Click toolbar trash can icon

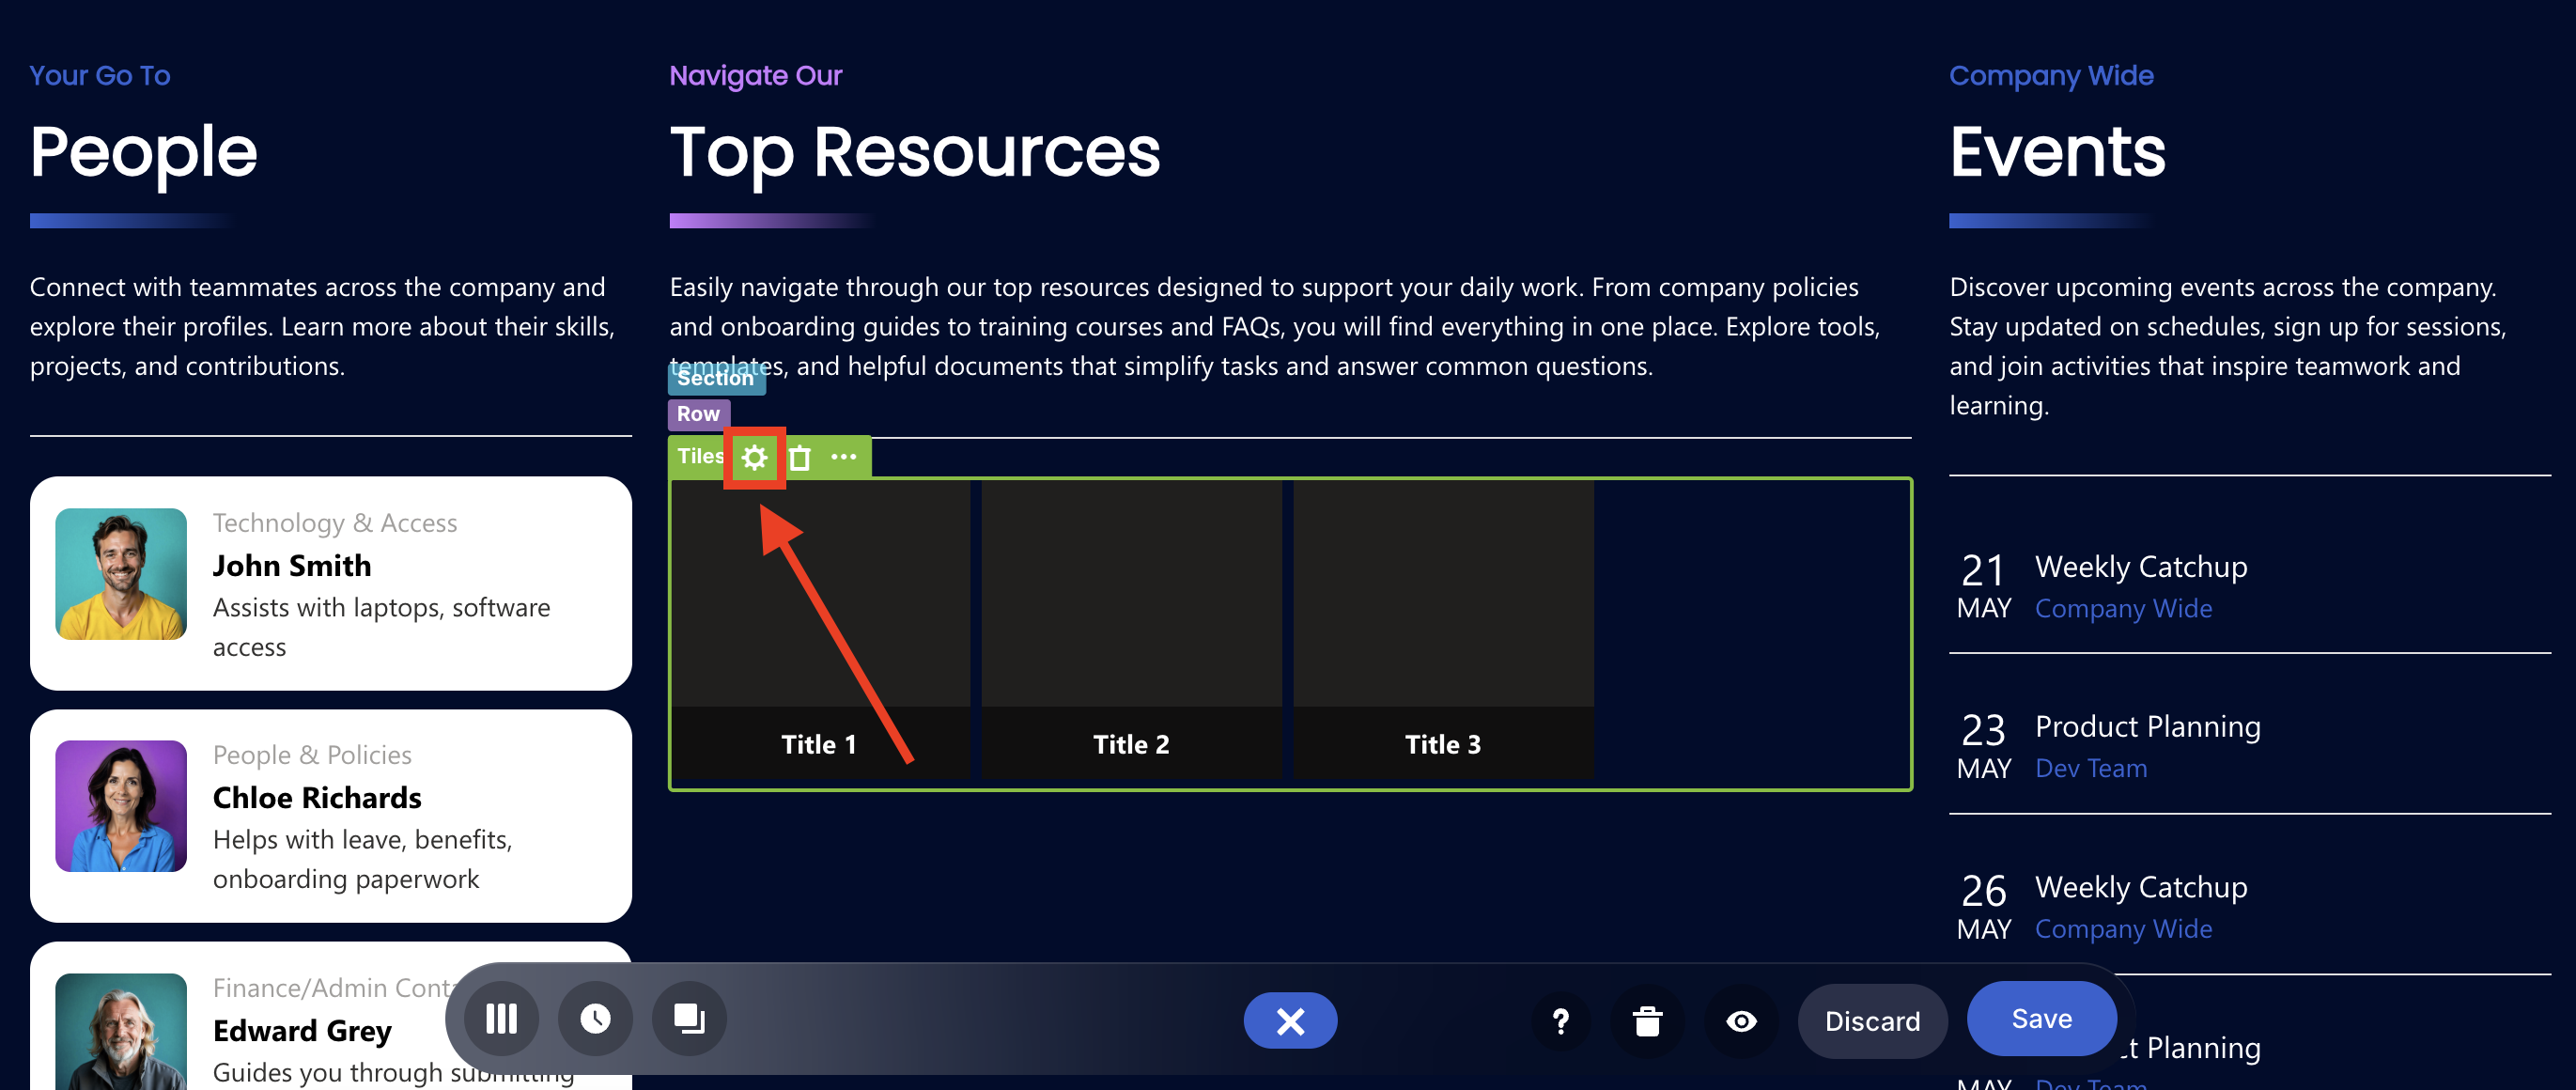tap(1647, 1021)
